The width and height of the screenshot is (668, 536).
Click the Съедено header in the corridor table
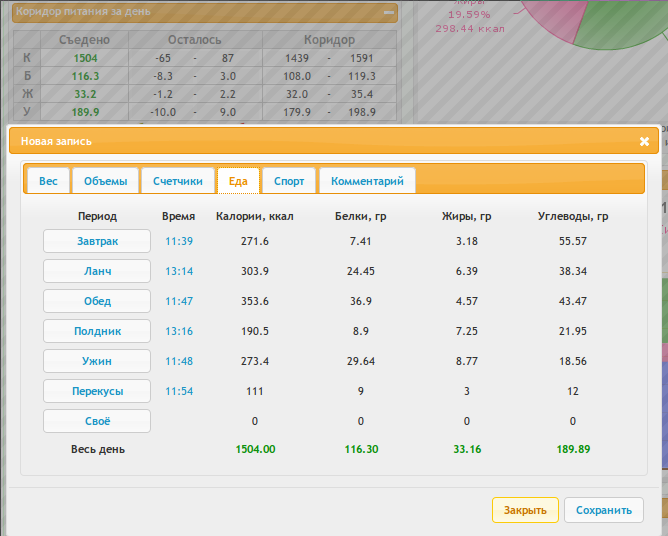pos(84,40)
